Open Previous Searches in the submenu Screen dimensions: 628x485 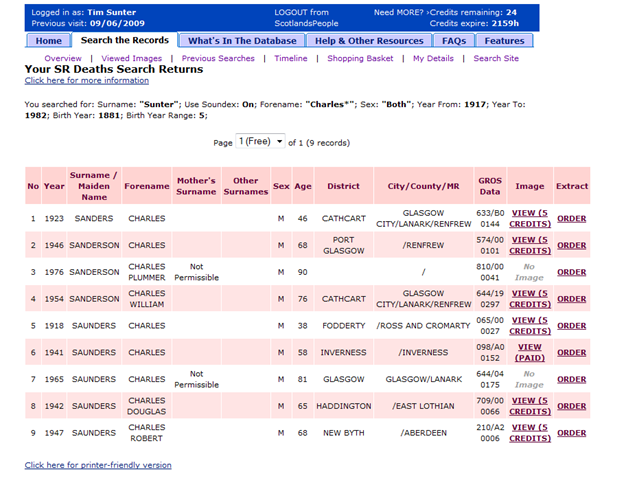pos(218,59)
